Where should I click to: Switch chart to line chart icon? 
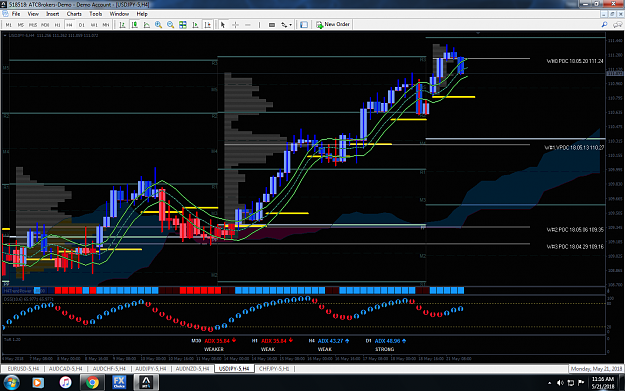click(x=147, y=25)
